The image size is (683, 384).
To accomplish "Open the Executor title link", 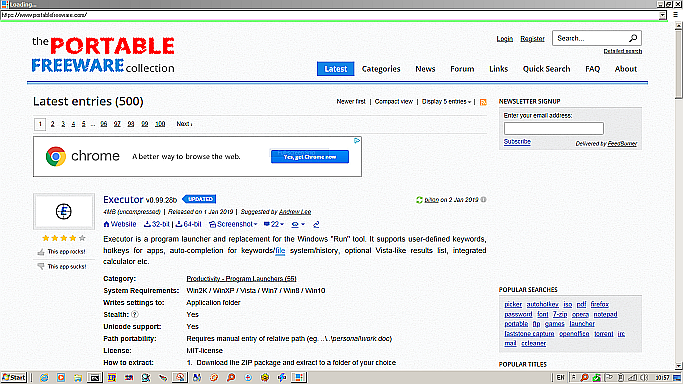I will [123, 199].
